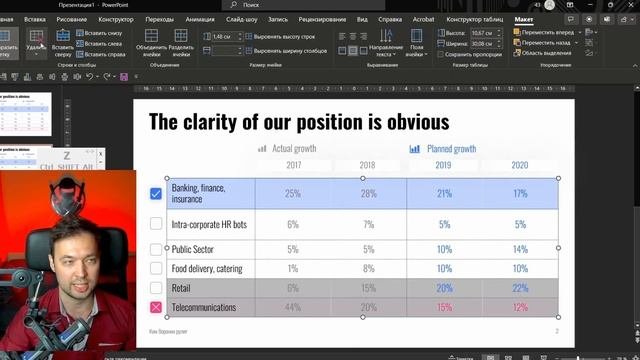Screen dimensions: 640x360
Task: Open Область выделения selection pane
Action: coord(542,53)
